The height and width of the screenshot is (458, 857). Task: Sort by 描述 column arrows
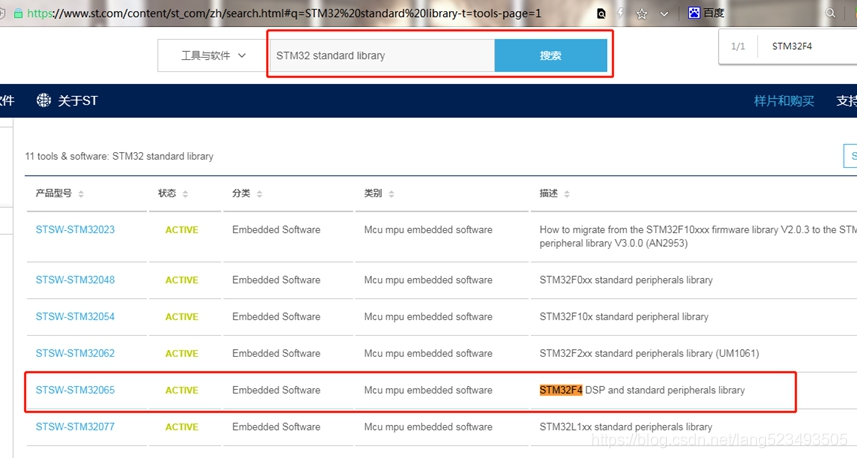[567, 193]
